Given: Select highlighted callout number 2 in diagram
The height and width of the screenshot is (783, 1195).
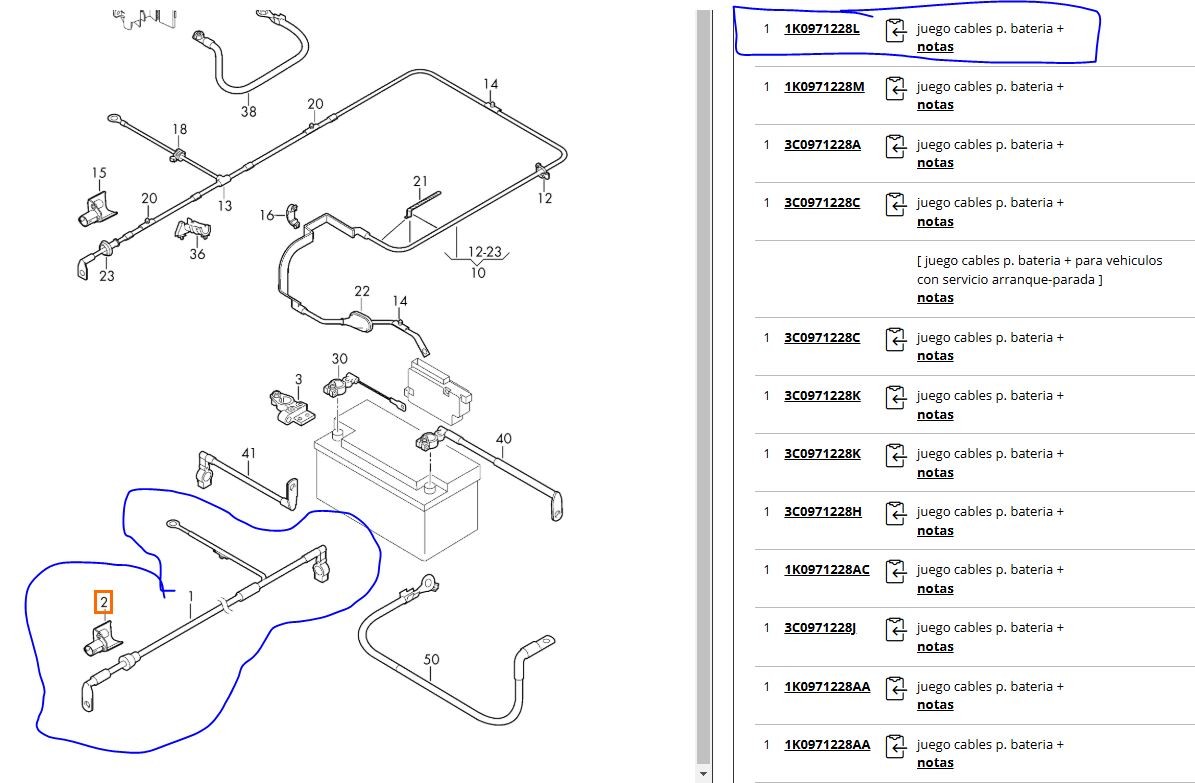Looking at the screenshot, I should pos(104,602).
